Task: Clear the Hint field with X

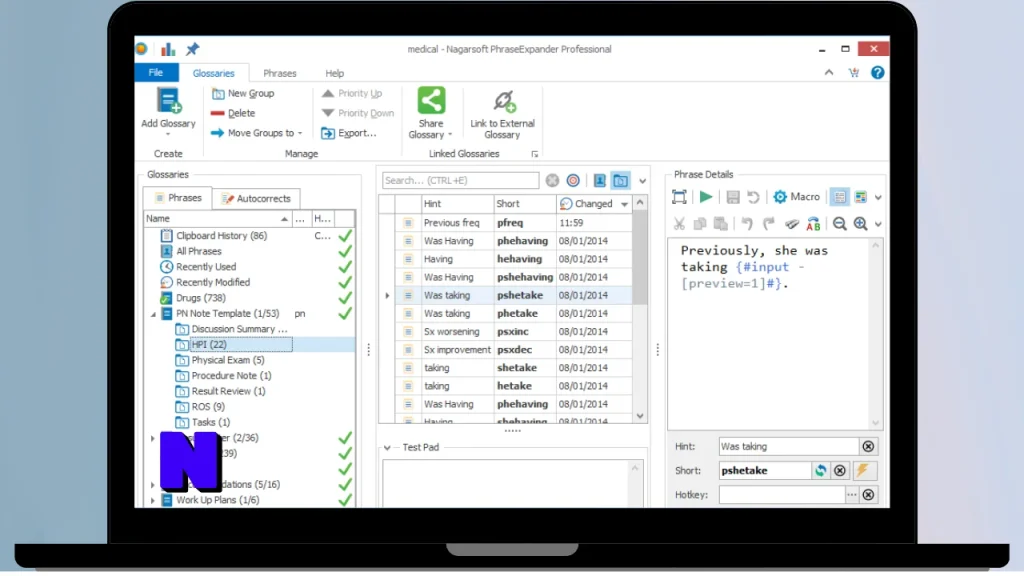Action: pos(868,447)
